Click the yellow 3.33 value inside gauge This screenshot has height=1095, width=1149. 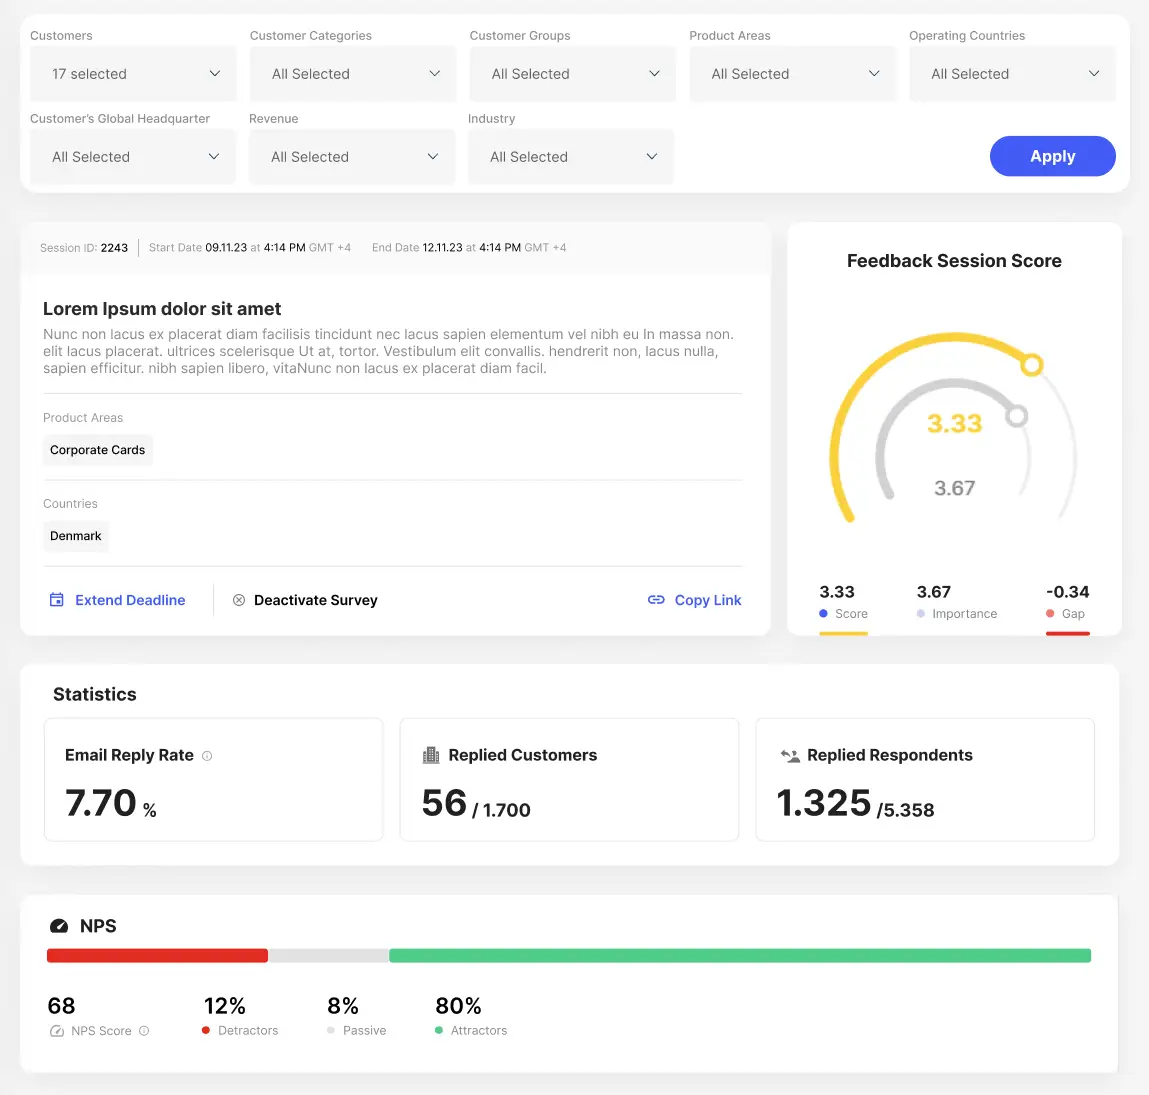[x=954, y=424]
